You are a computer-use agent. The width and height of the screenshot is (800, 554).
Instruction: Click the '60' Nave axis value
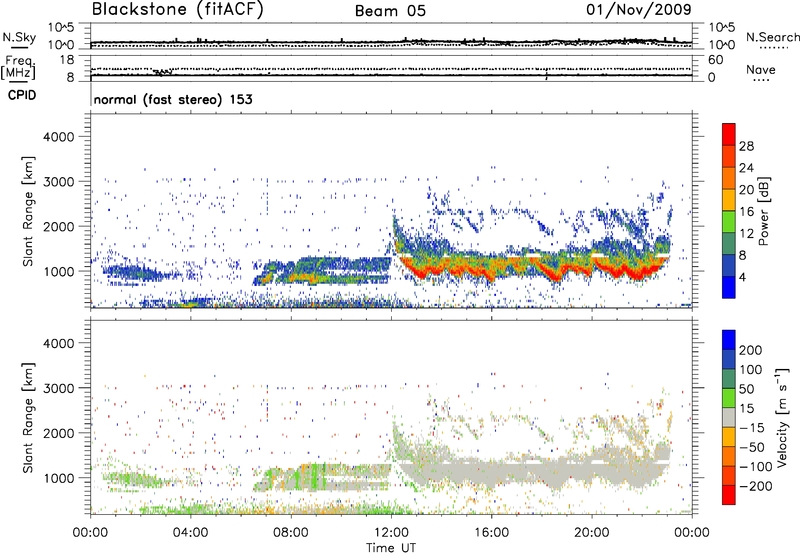715,60
